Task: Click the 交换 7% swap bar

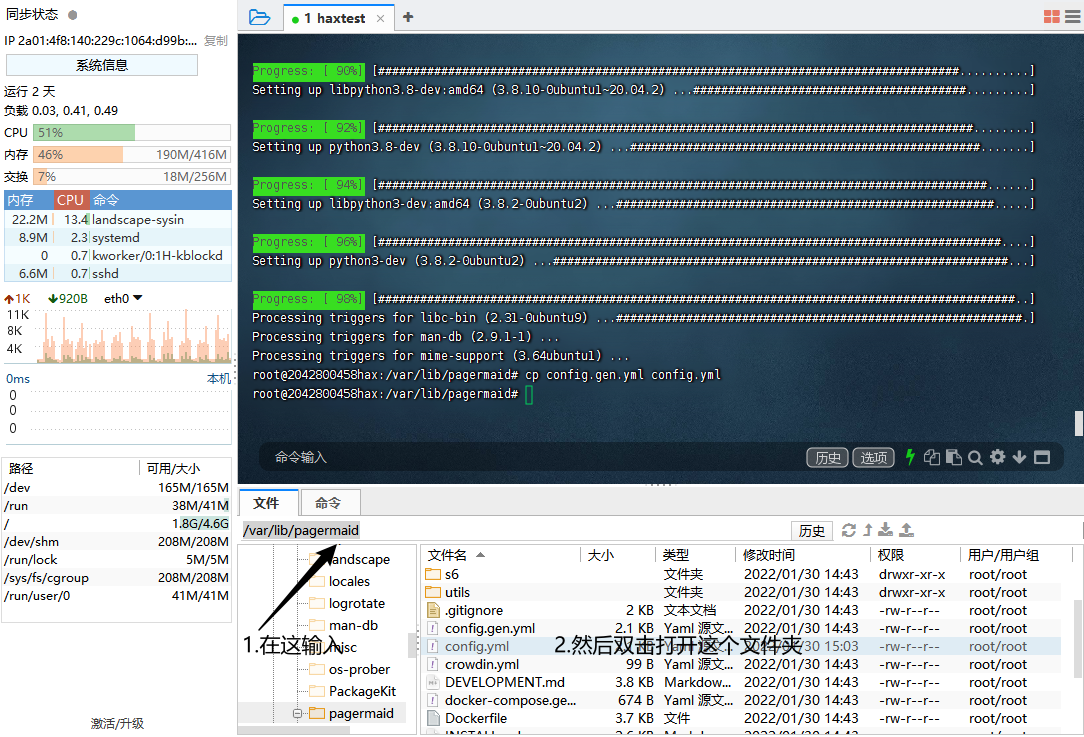Action: click(x=131, y=177)
